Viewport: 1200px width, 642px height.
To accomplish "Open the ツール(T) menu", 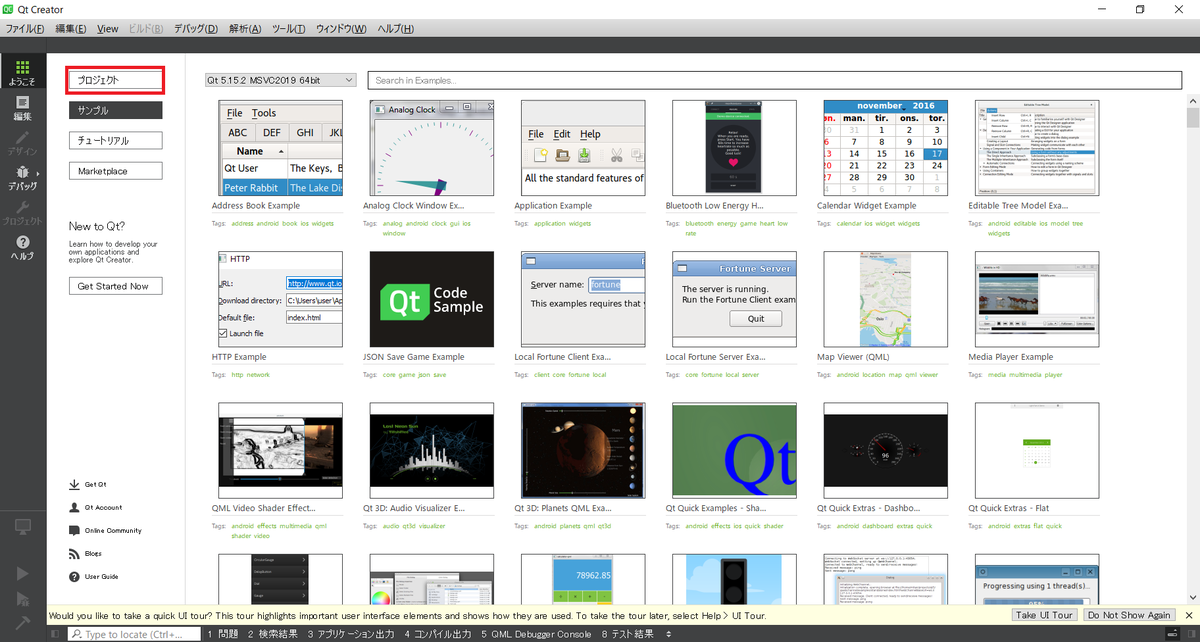I will (288, 28).
